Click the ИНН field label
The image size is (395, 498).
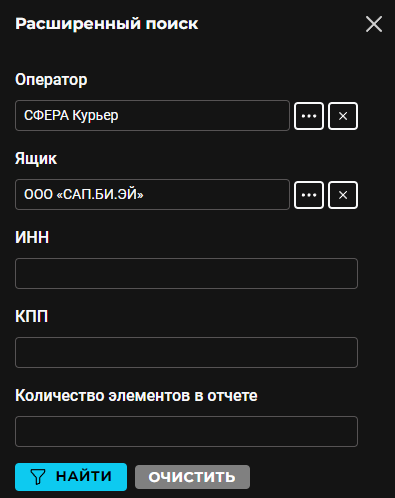pos(32,237)
